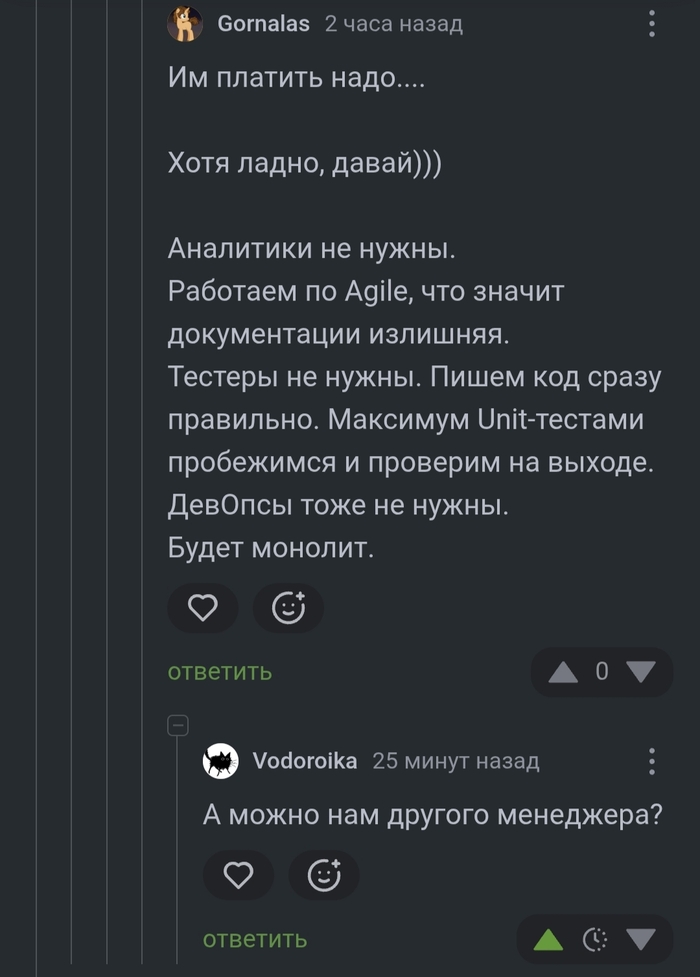Upvote the Gornalas comment
Screen dimensions: 700x977
pyautogui.click(x=563, y=672)
